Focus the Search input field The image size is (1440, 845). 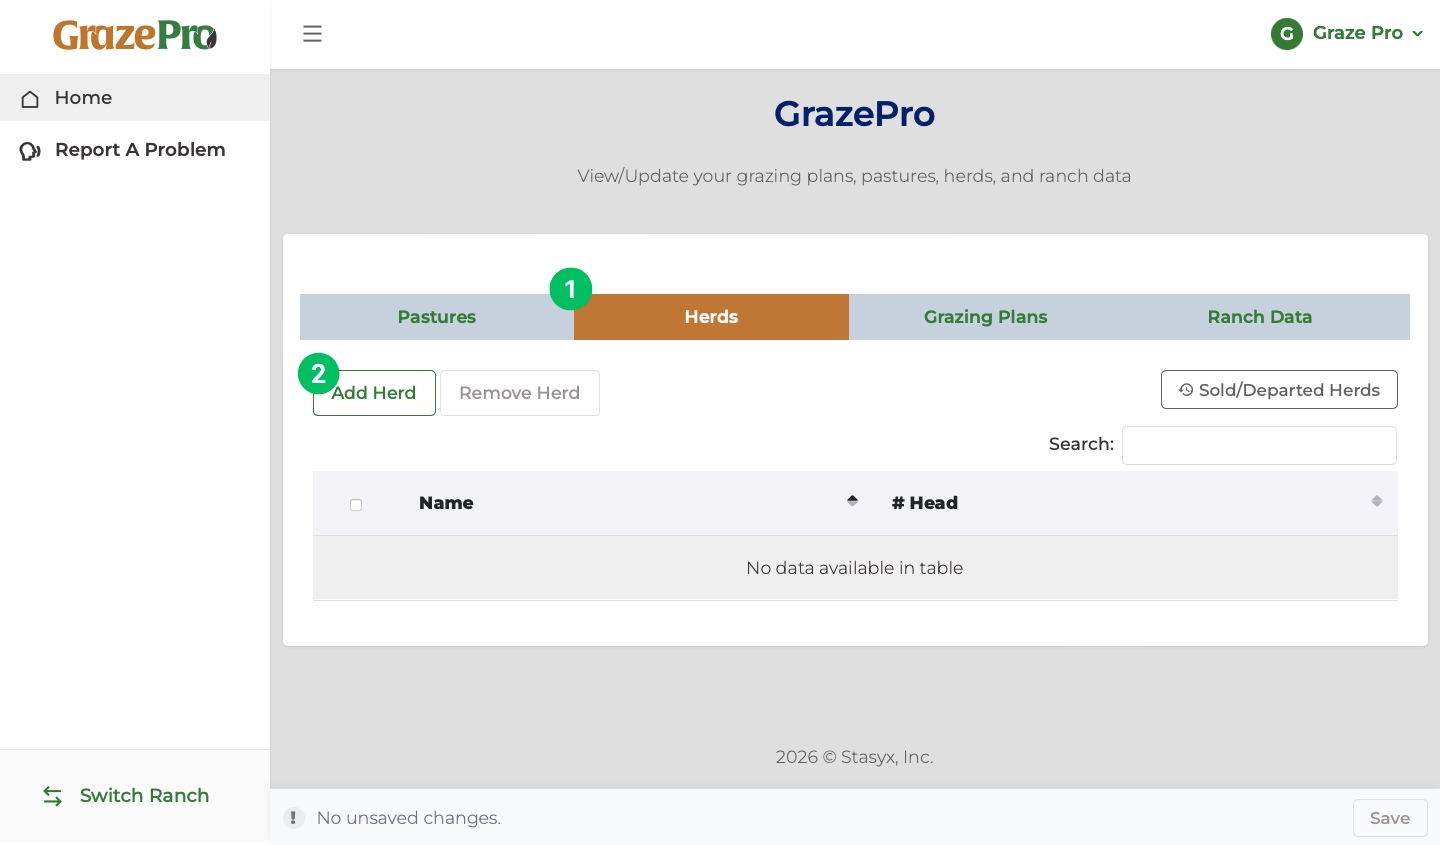click(1259, 445)
